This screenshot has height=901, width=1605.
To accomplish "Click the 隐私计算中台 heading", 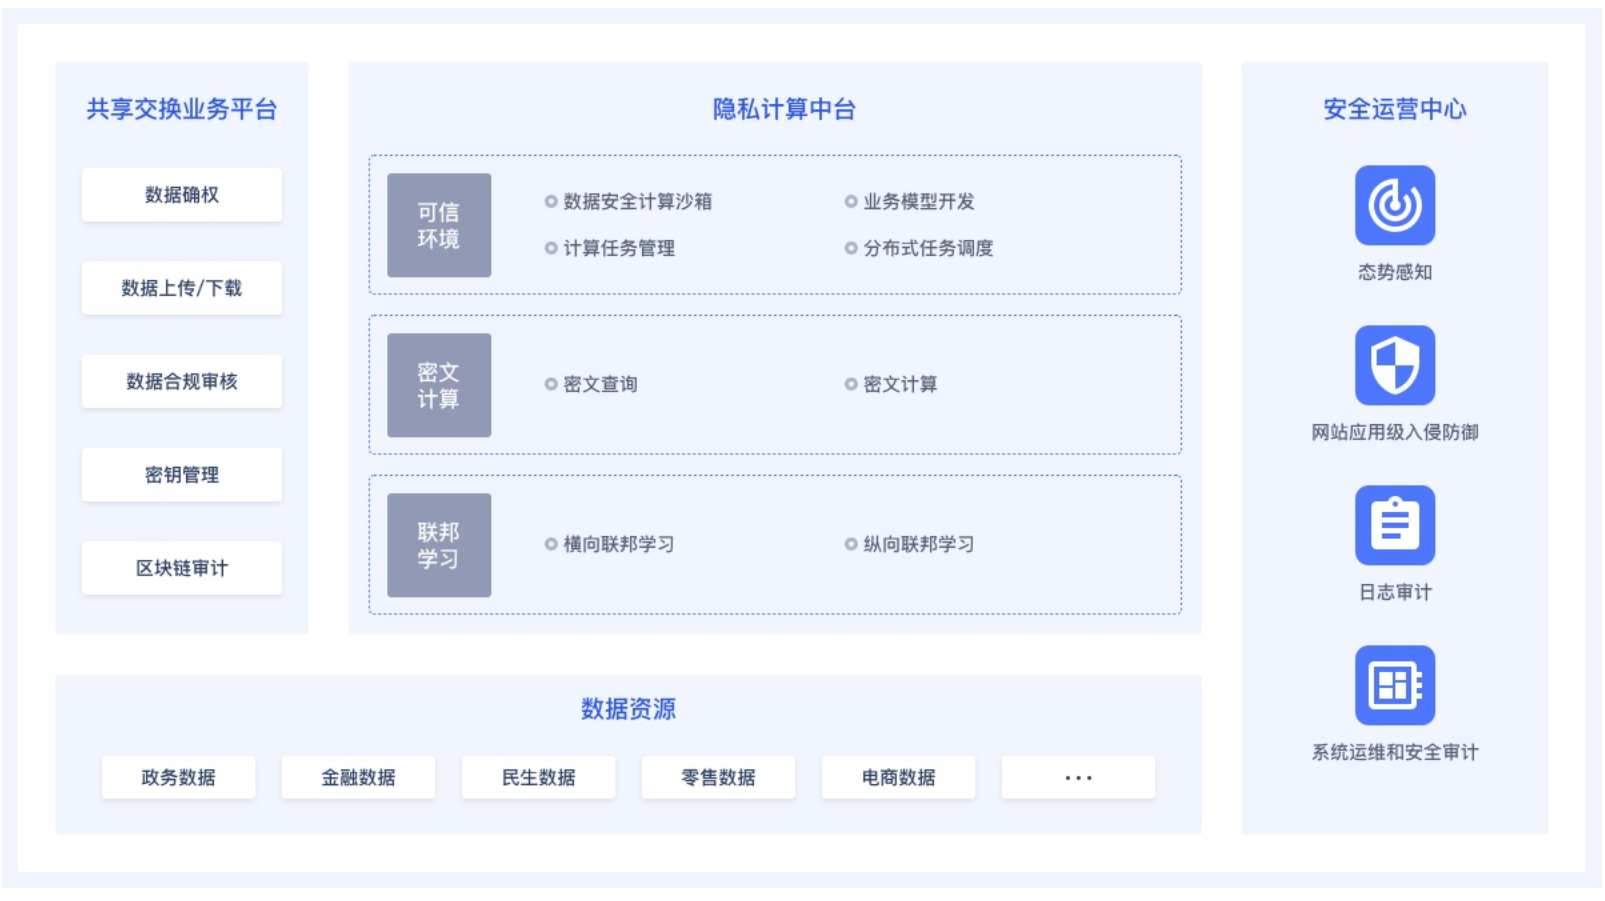I will click(783, 109).
